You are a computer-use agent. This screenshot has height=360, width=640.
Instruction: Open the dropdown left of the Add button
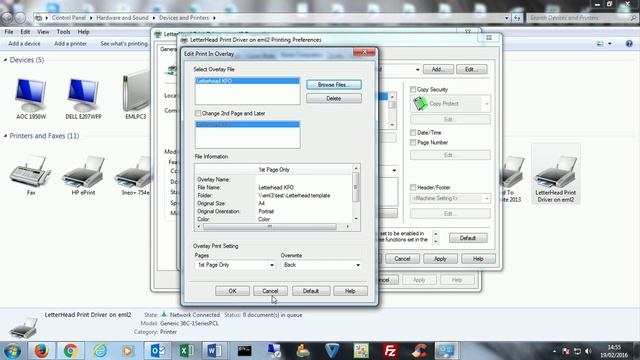pos(417,69)
